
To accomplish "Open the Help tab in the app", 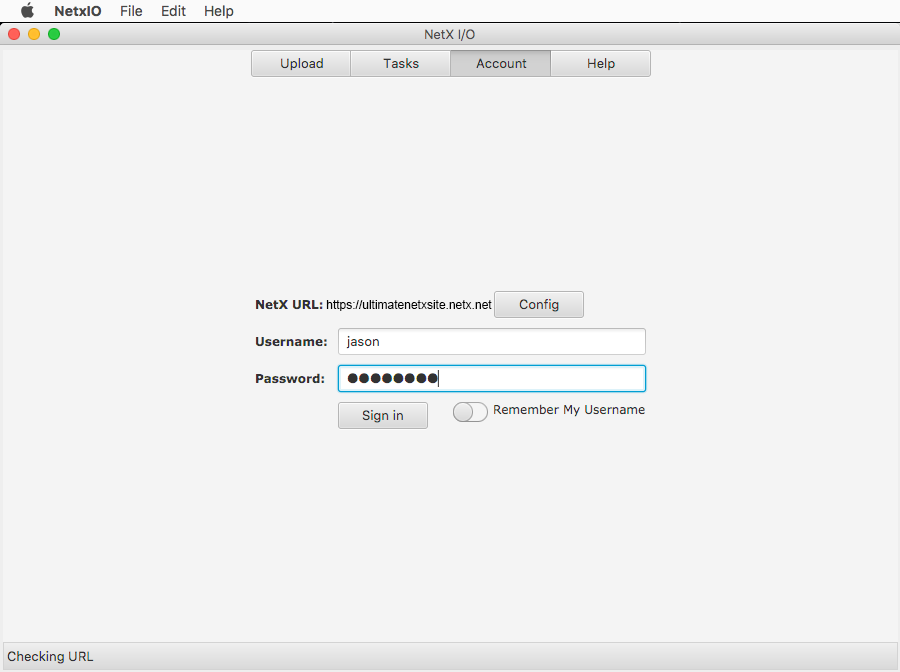I will pyautogui.click(x=601, y=63).
